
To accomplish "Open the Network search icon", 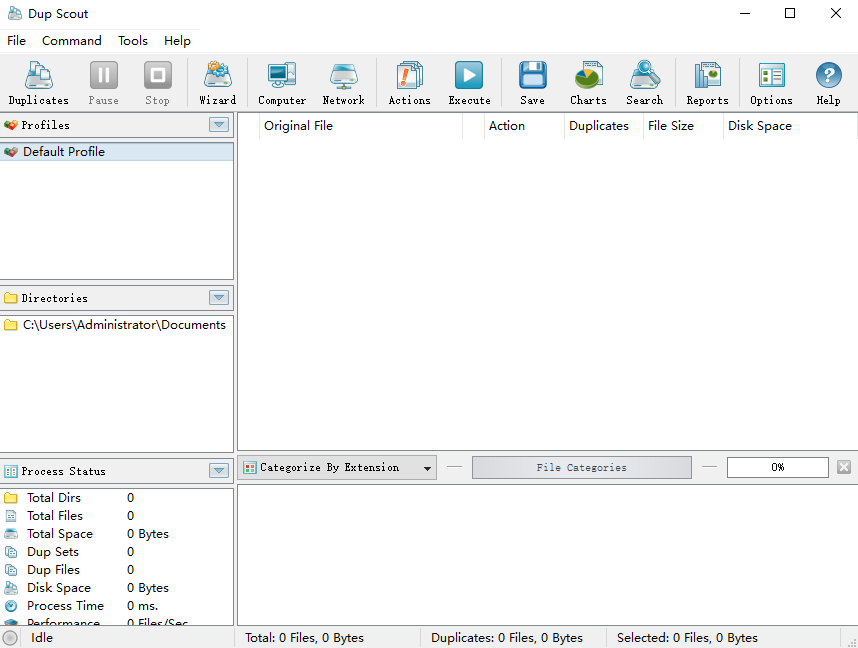I will click(x=343, y=83).
